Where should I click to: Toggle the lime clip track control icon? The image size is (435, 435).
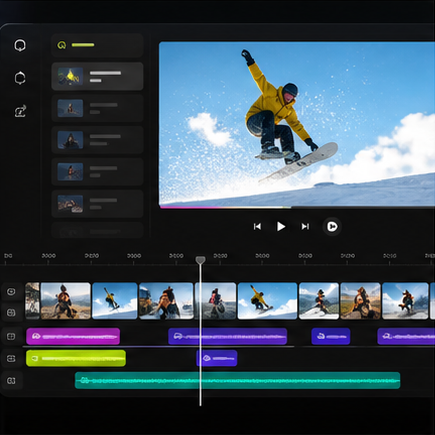point(11,358)
